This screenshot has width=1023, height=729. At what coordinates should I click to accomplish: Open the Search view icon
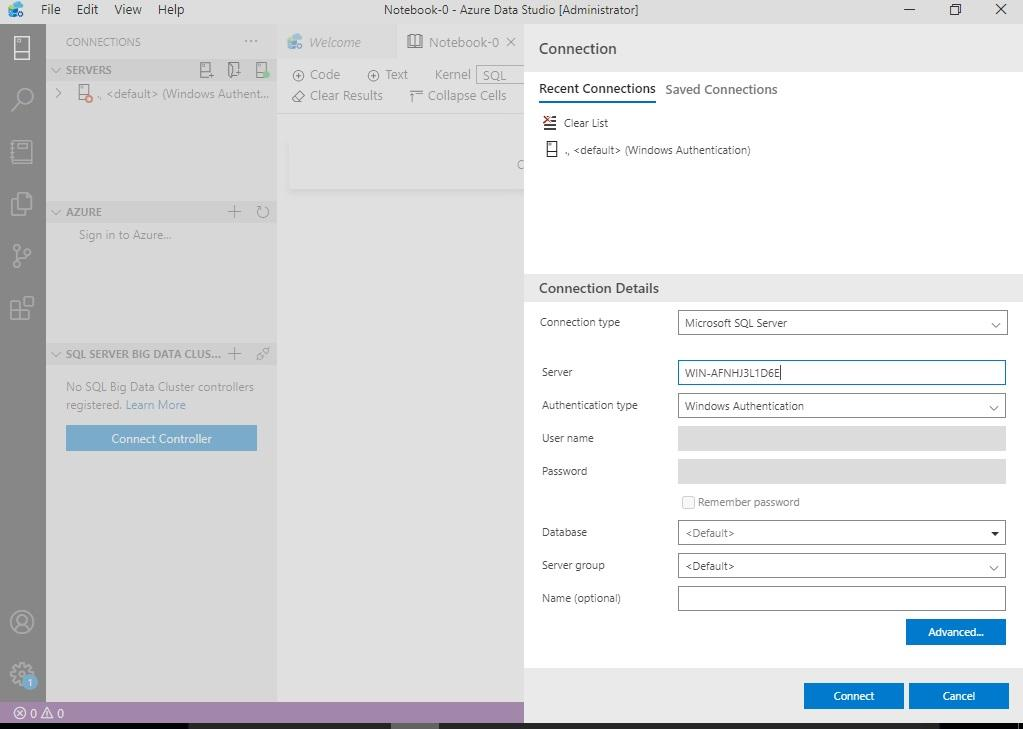click(22, 100)
